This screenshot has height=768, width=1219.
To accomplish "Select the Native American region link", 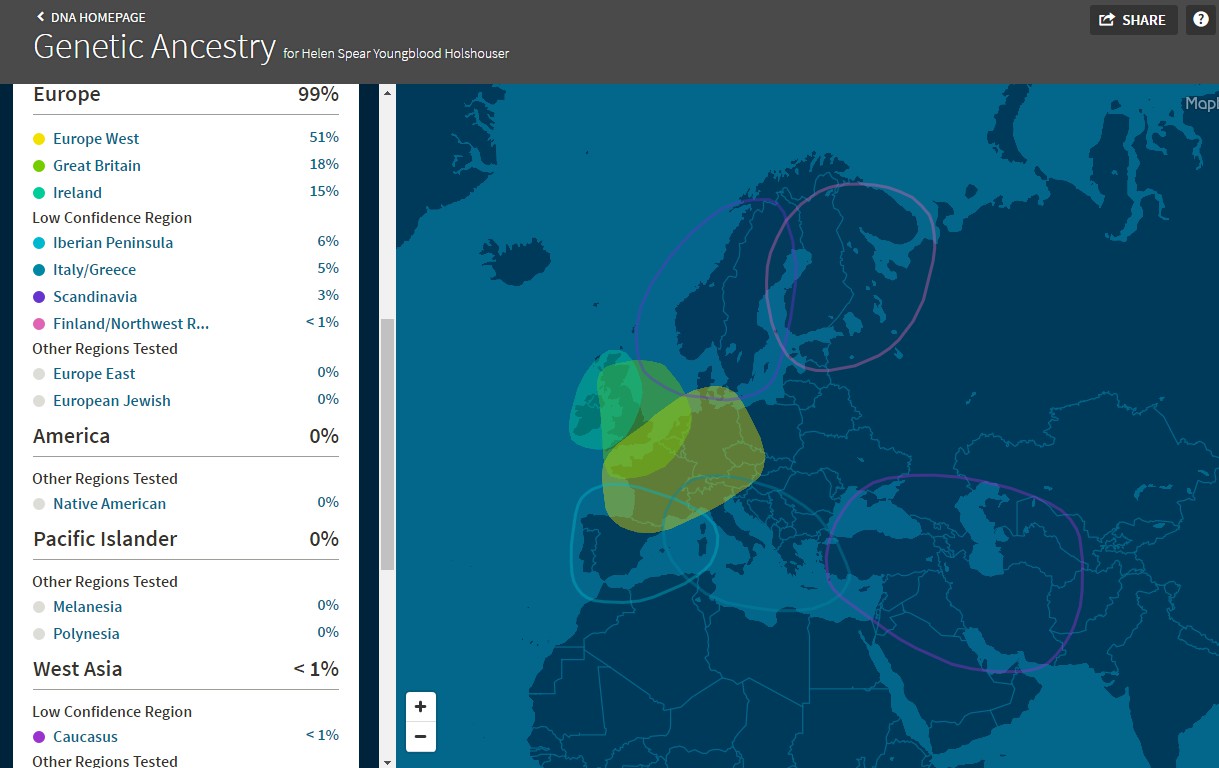I will (109, 504).
